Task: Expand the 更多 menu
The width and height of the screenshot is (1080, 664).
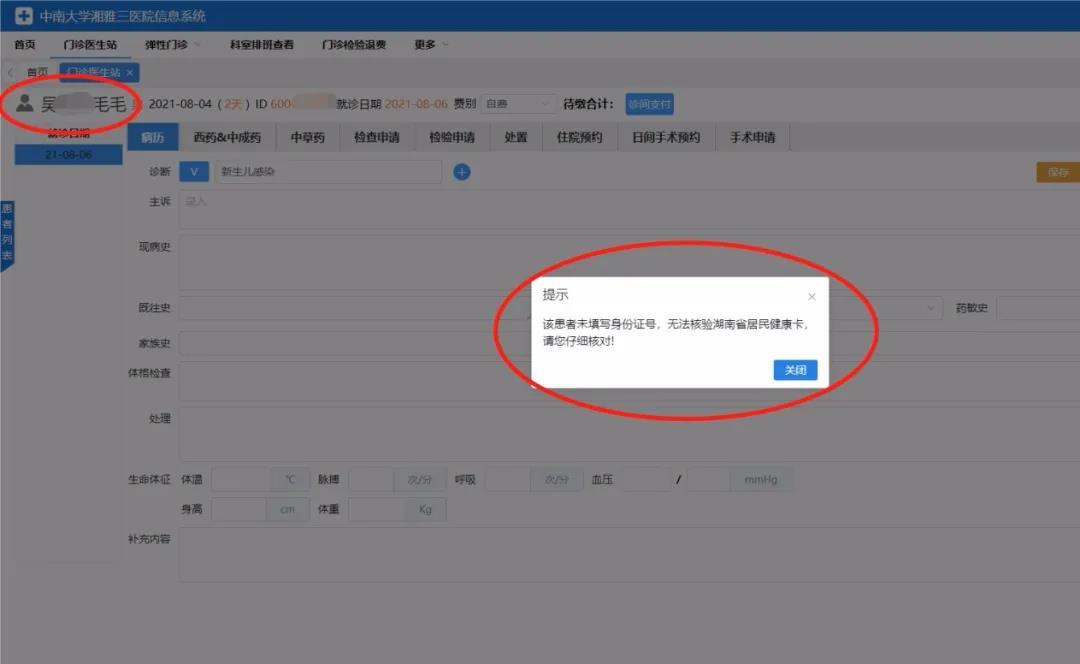Action: tap(431, 45)
